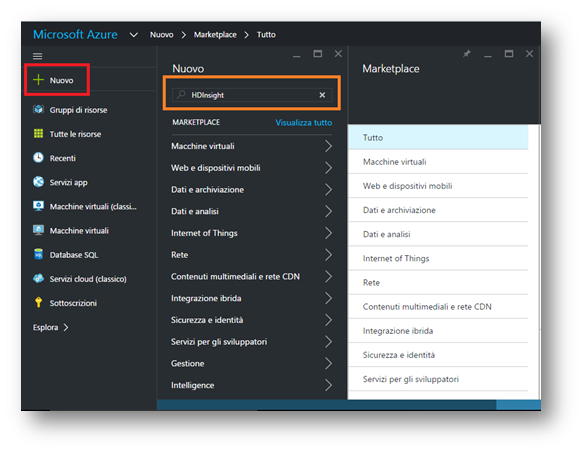Open the Recenti clock icon
This screenshot has height=453, width=583.
[38, 158]
